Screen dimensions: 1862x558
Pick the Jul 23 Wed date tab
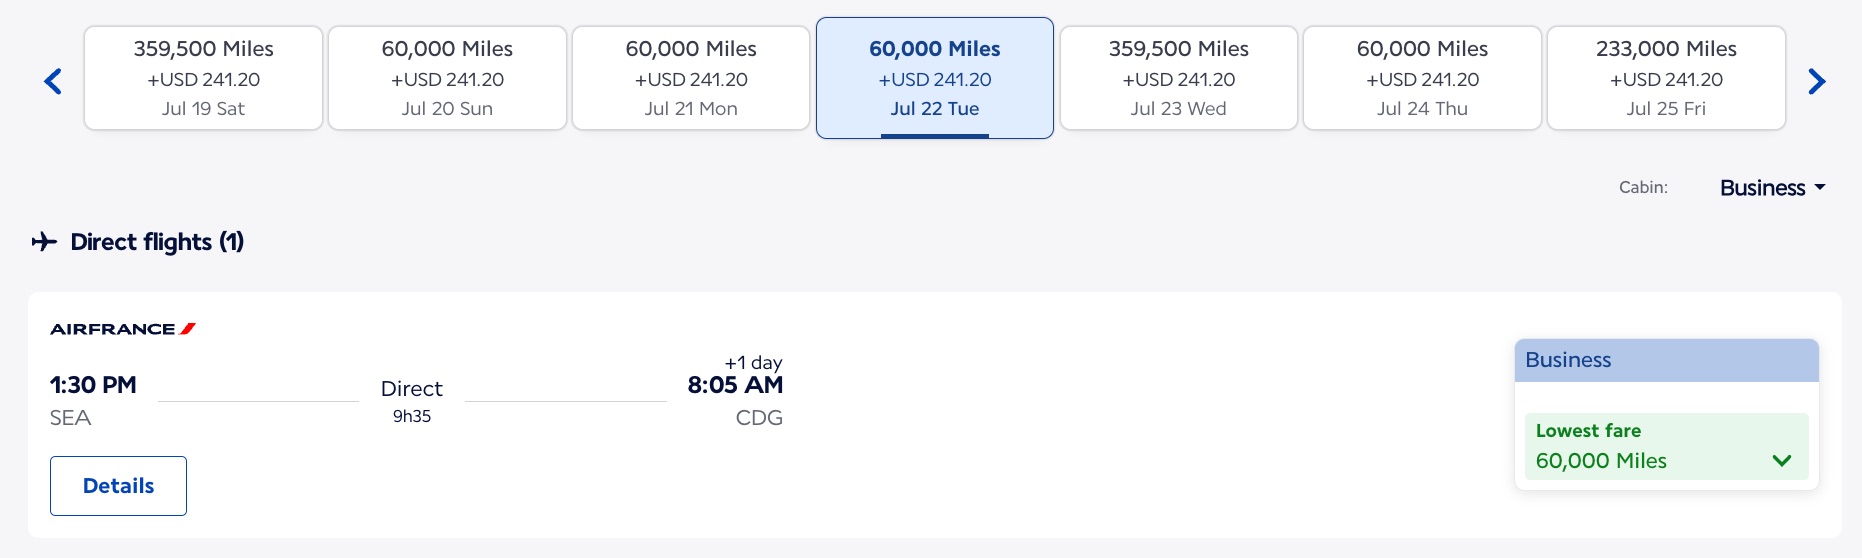pos(1178,78)
